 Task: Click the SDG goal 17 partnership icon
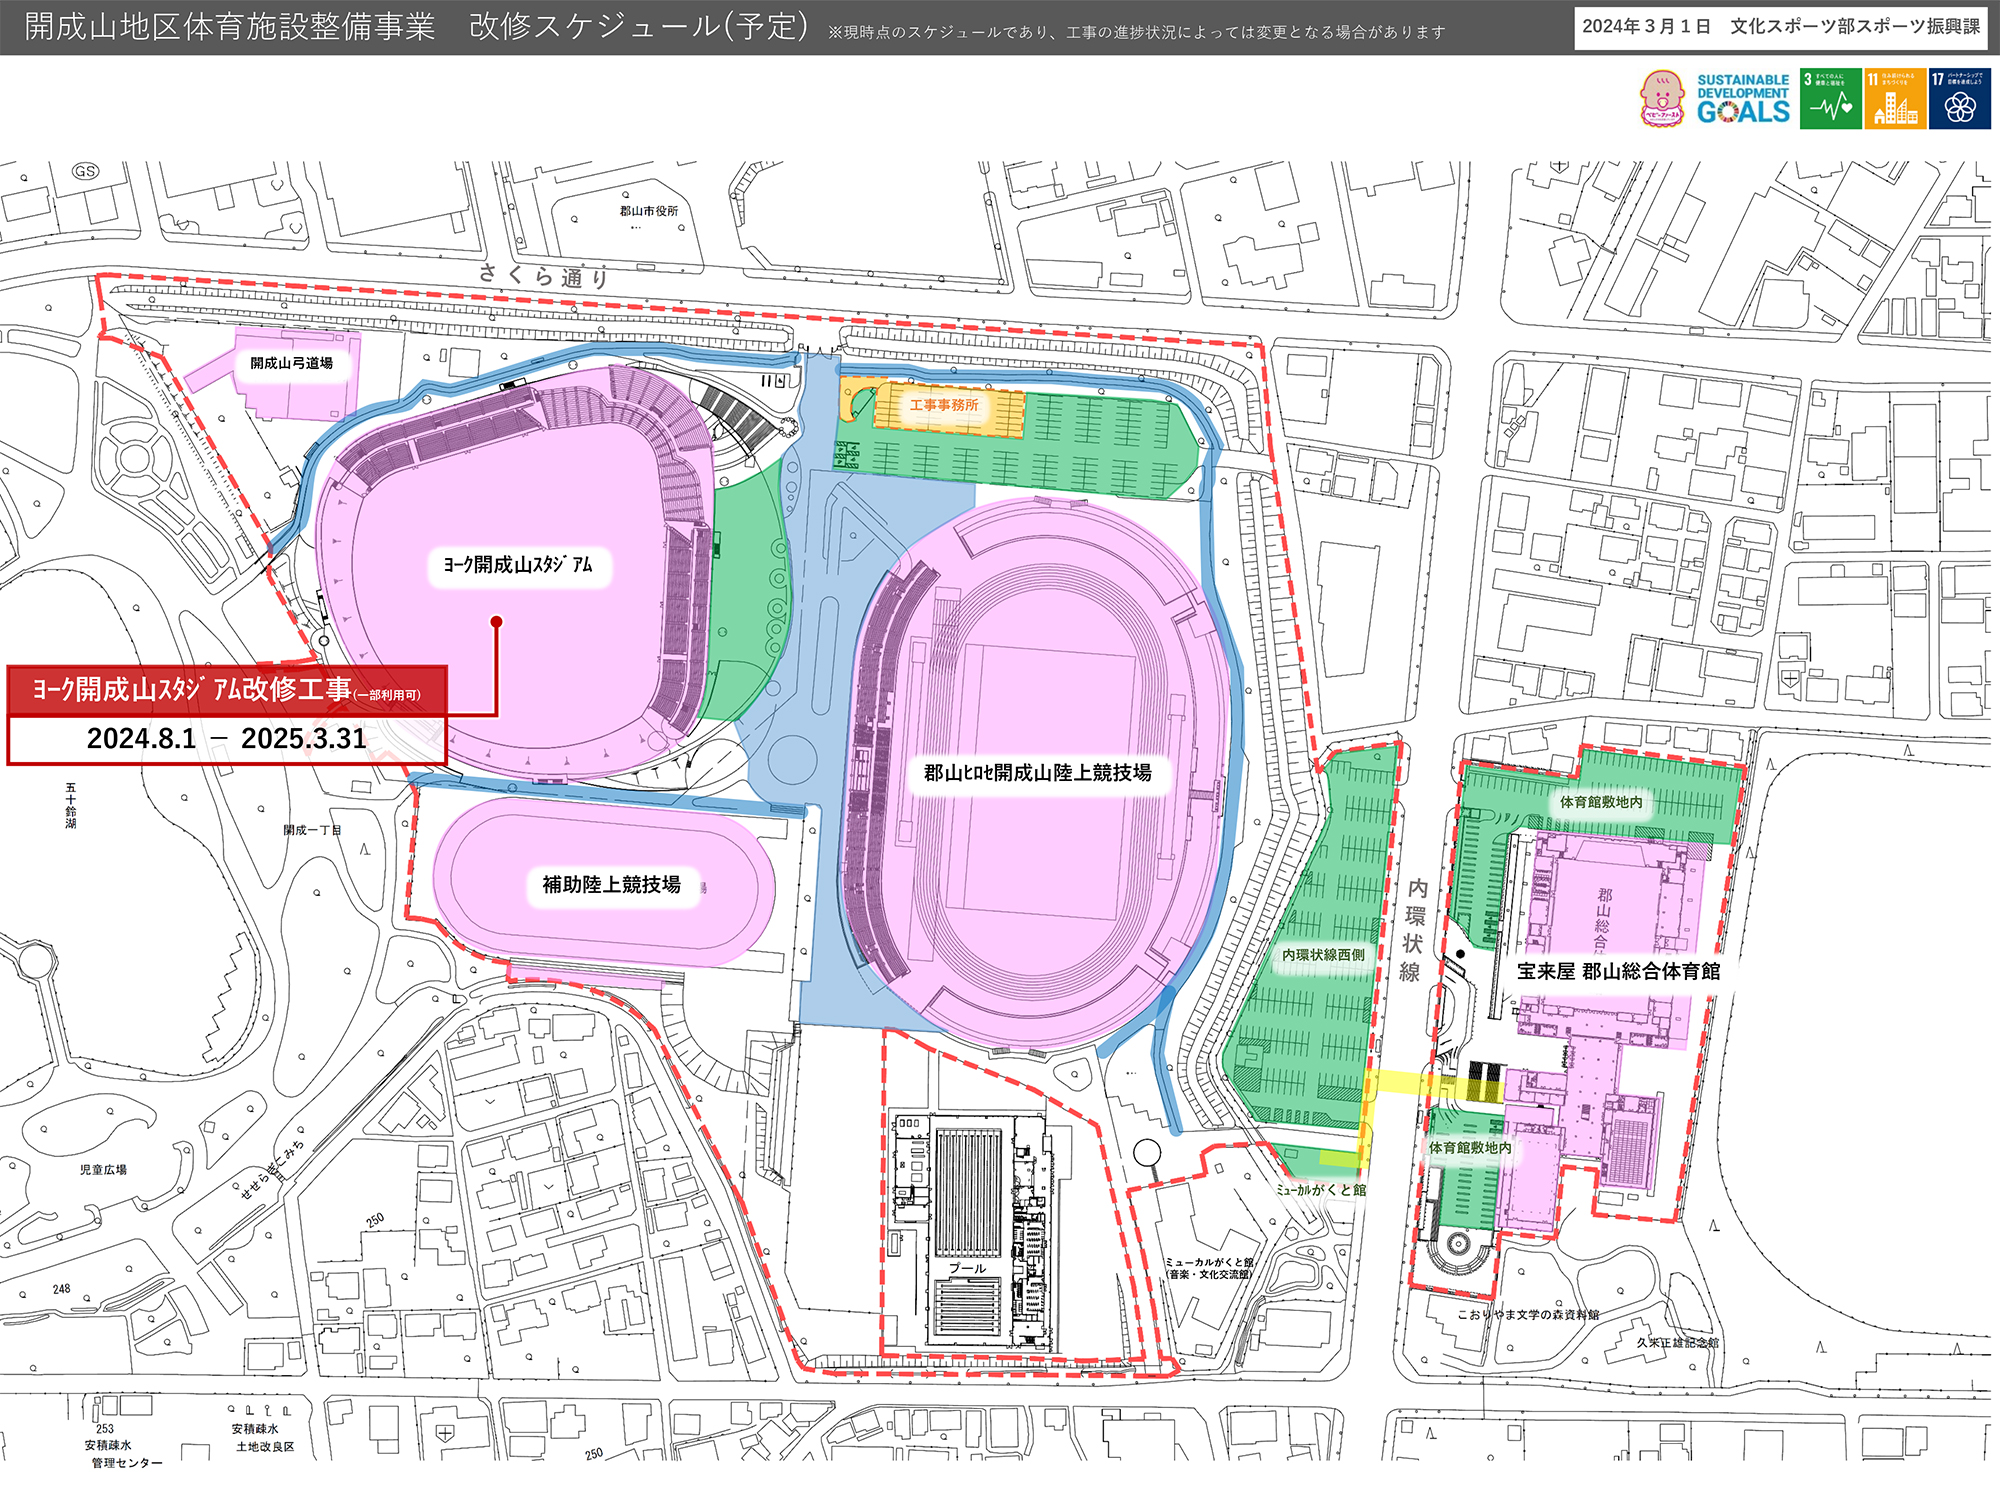click(x=1960, y=99)
